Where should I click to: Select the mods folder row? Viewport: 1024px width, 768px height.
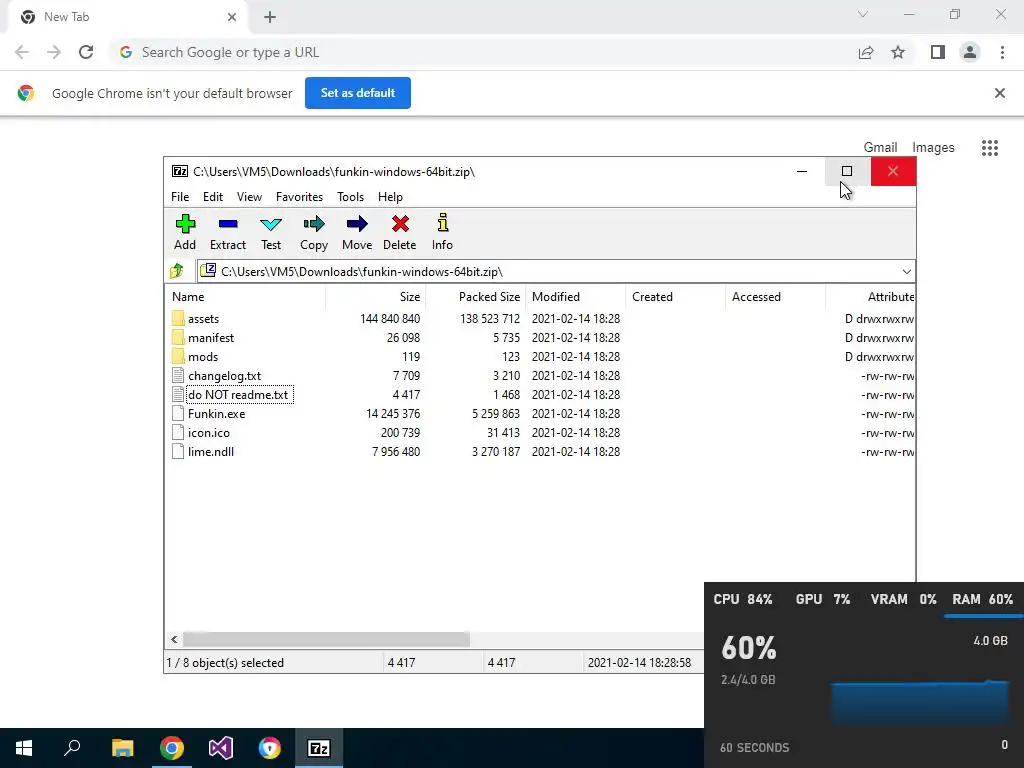click(x=540, y=357)
